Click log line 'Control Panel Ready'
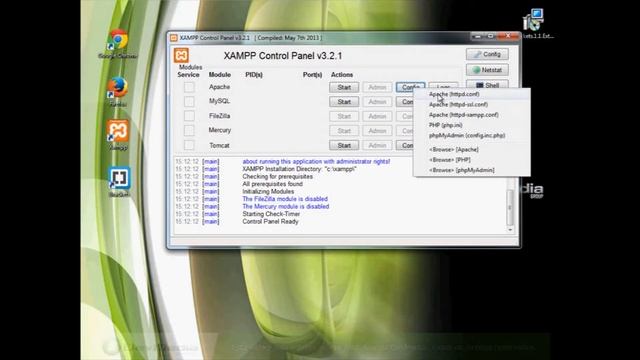 pos(270,222)
